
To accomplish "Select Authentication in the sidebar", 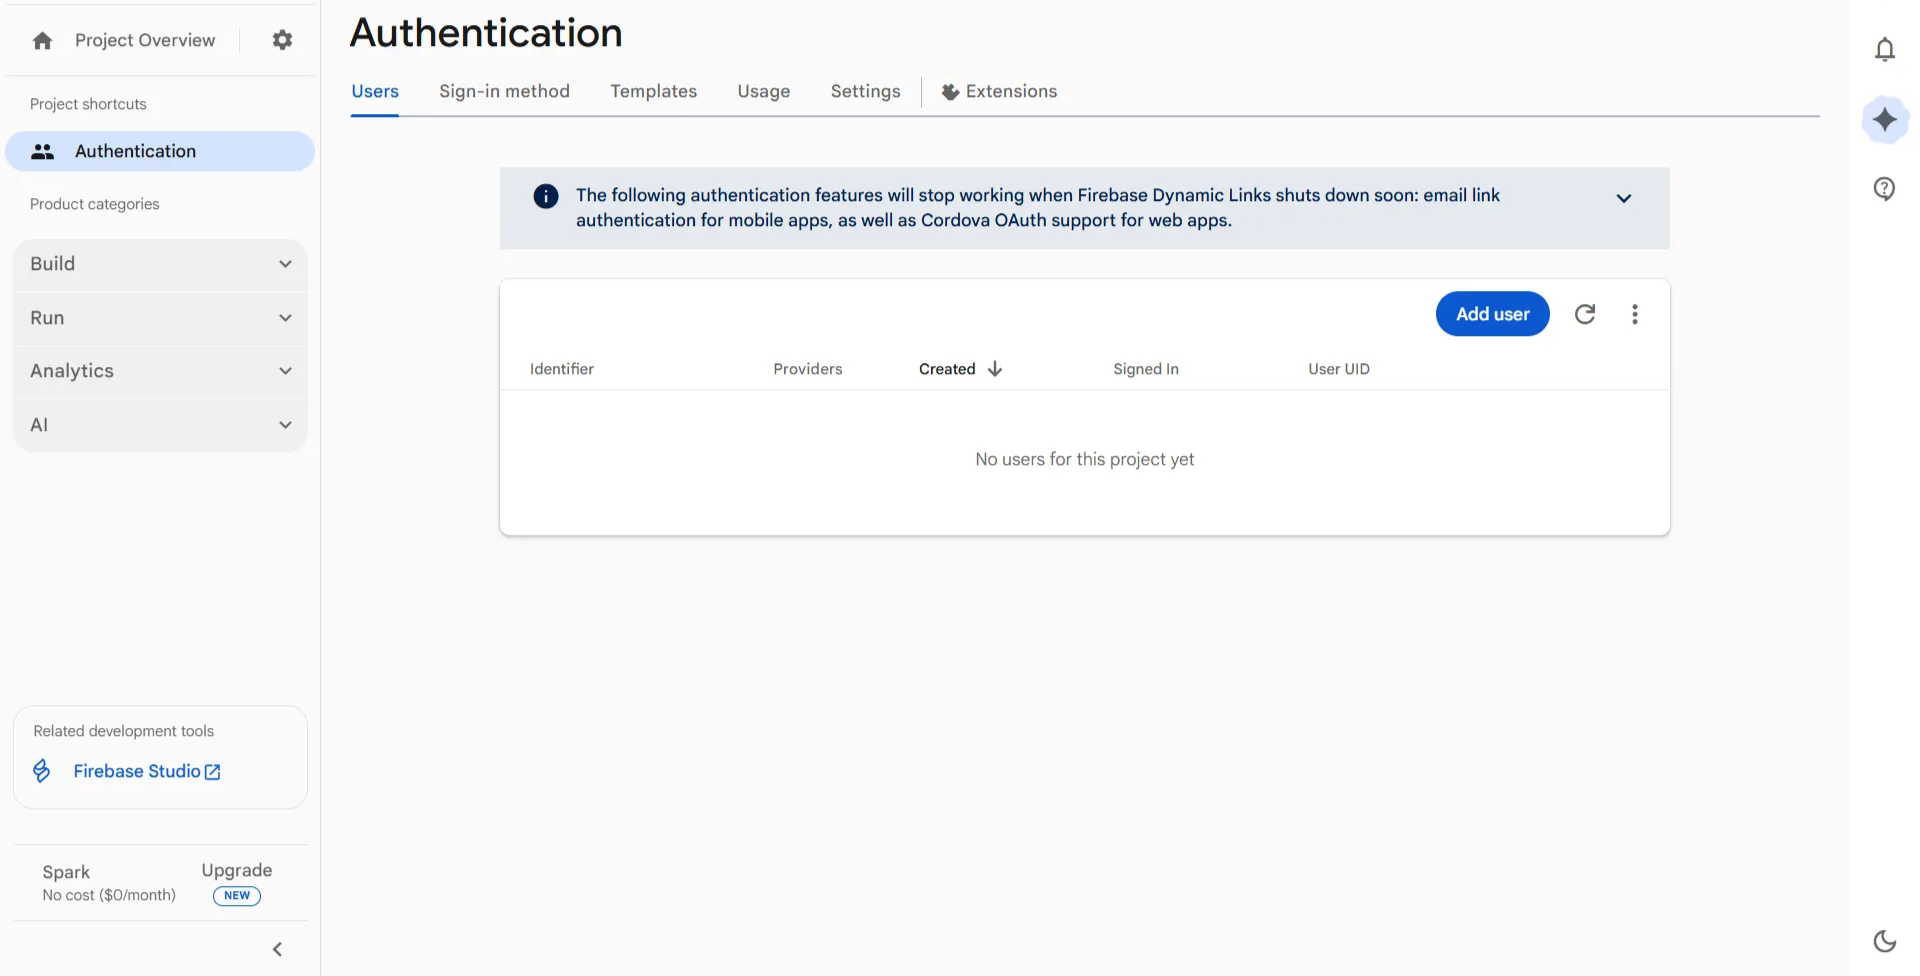I will 160,151.
